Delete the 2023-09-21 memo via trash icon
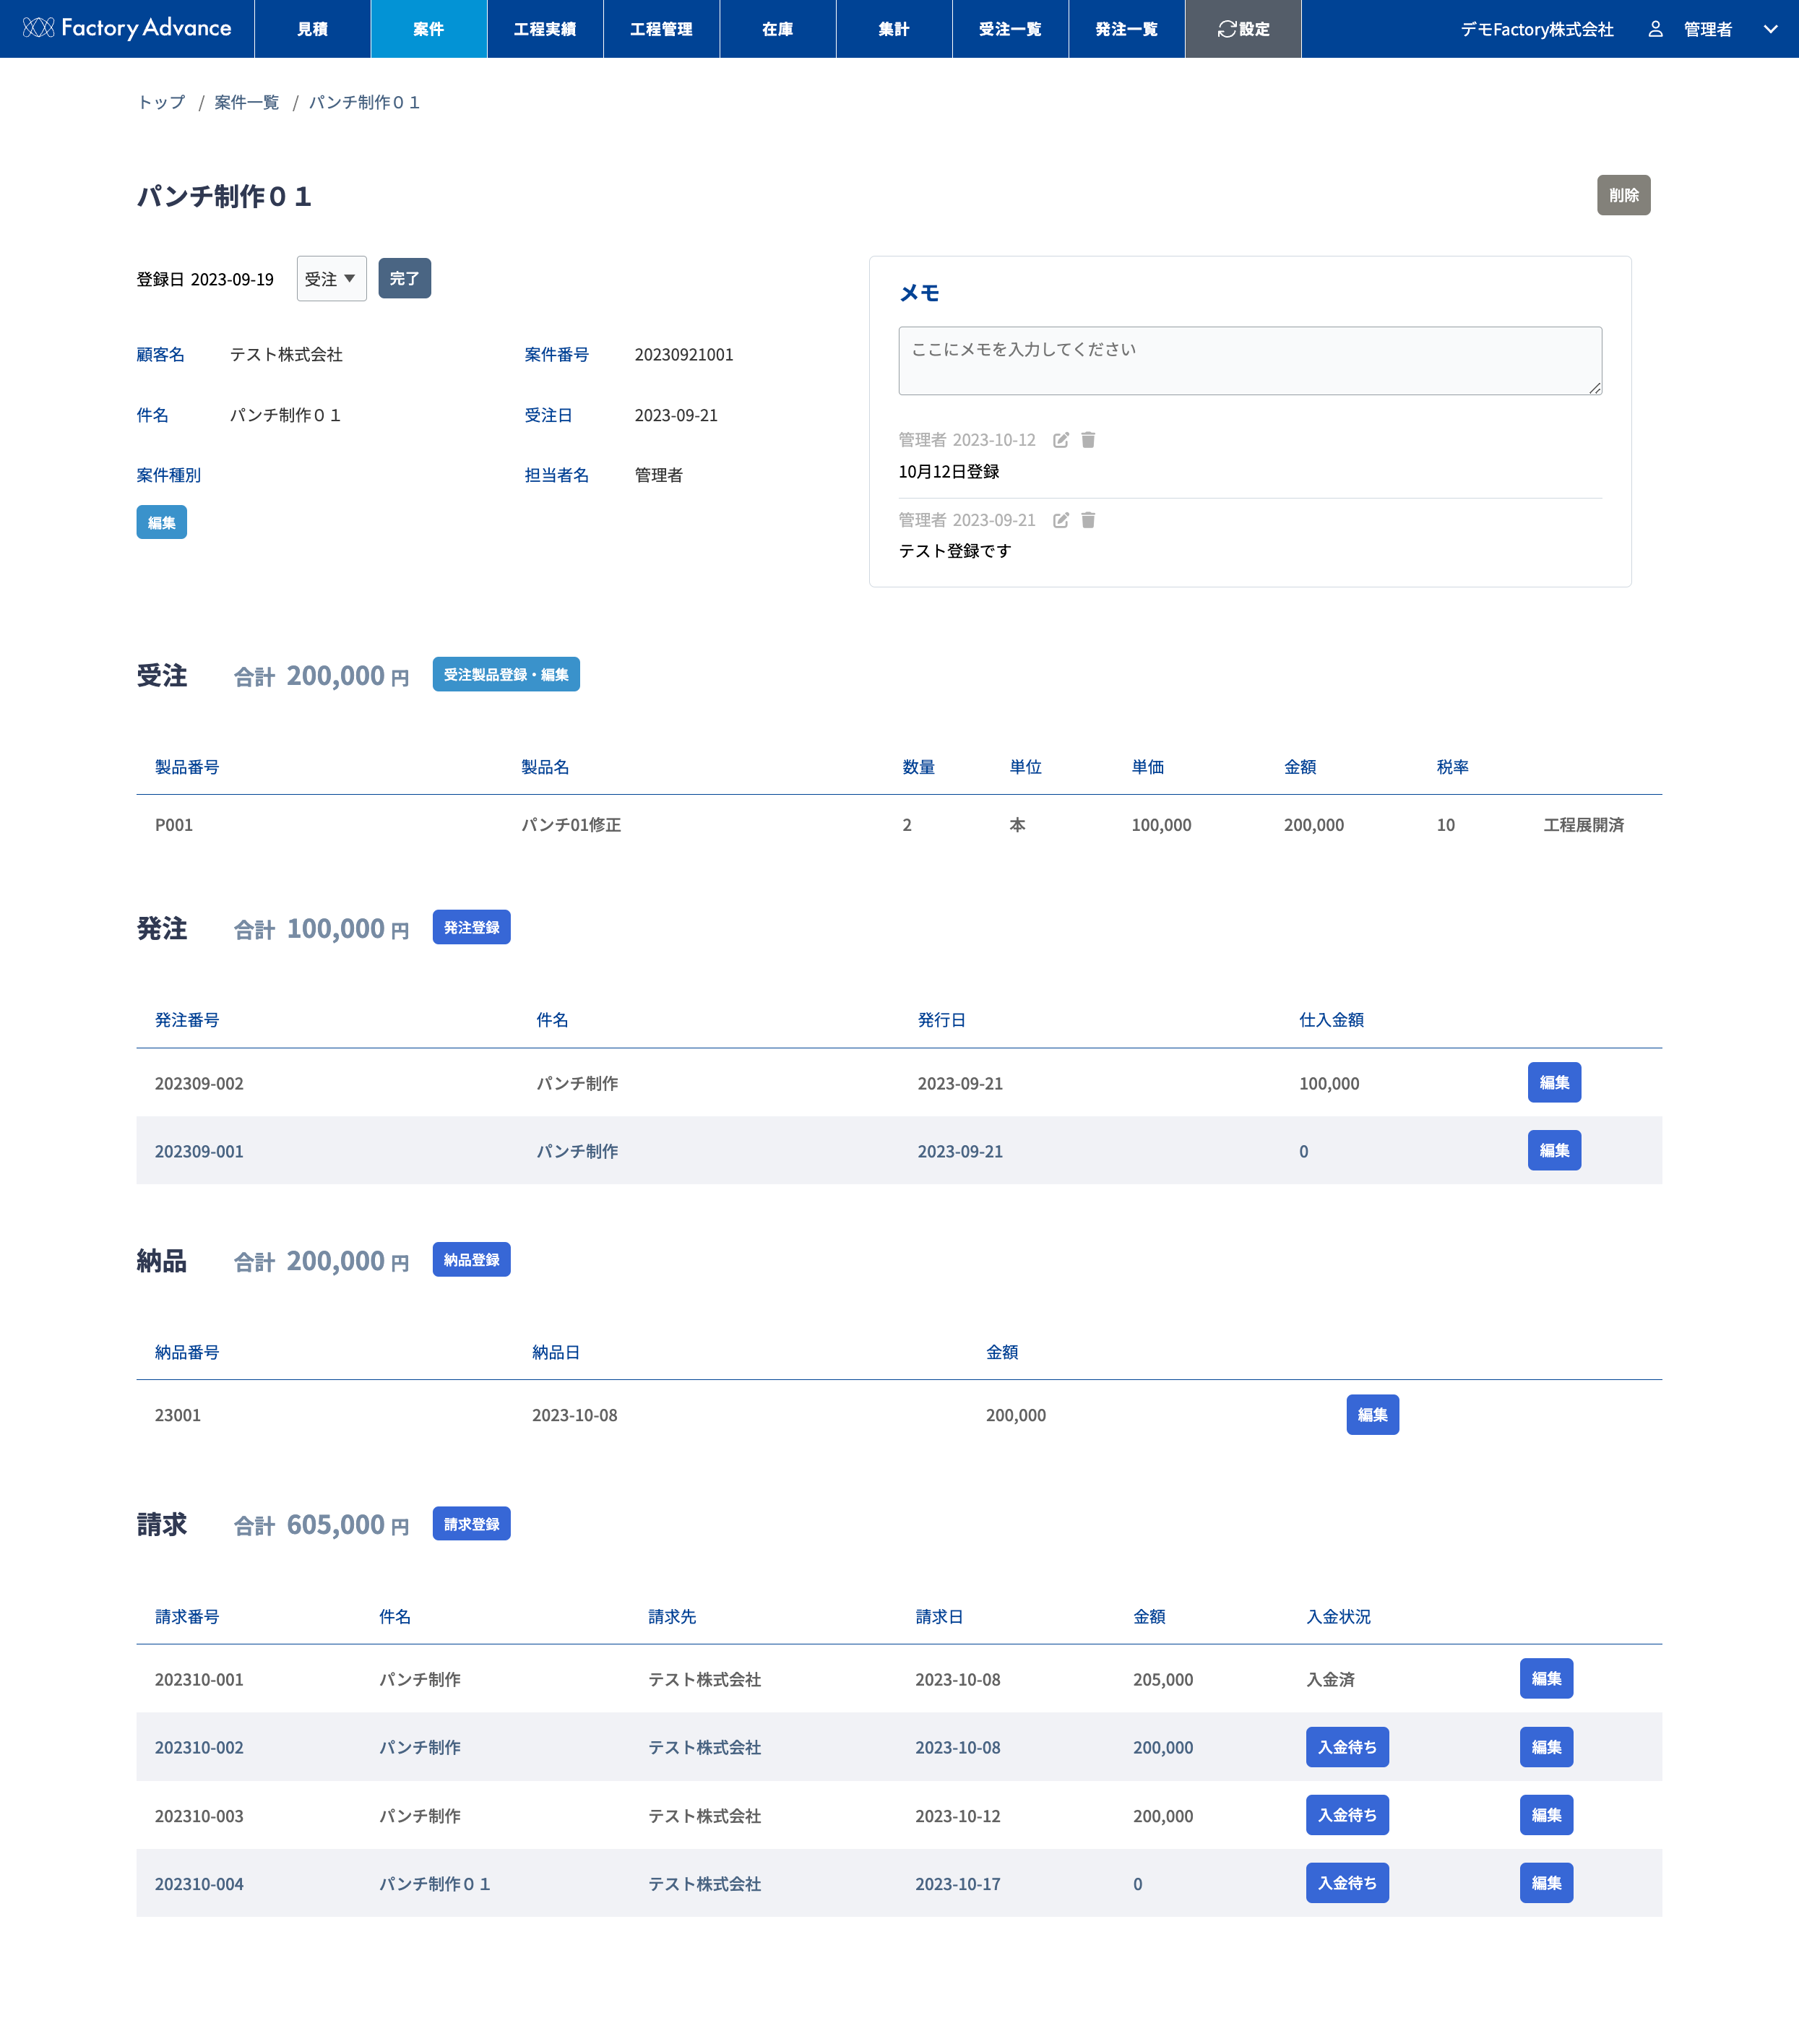The width and height of the screenshot is (1799, 2044). [1088, 520]
